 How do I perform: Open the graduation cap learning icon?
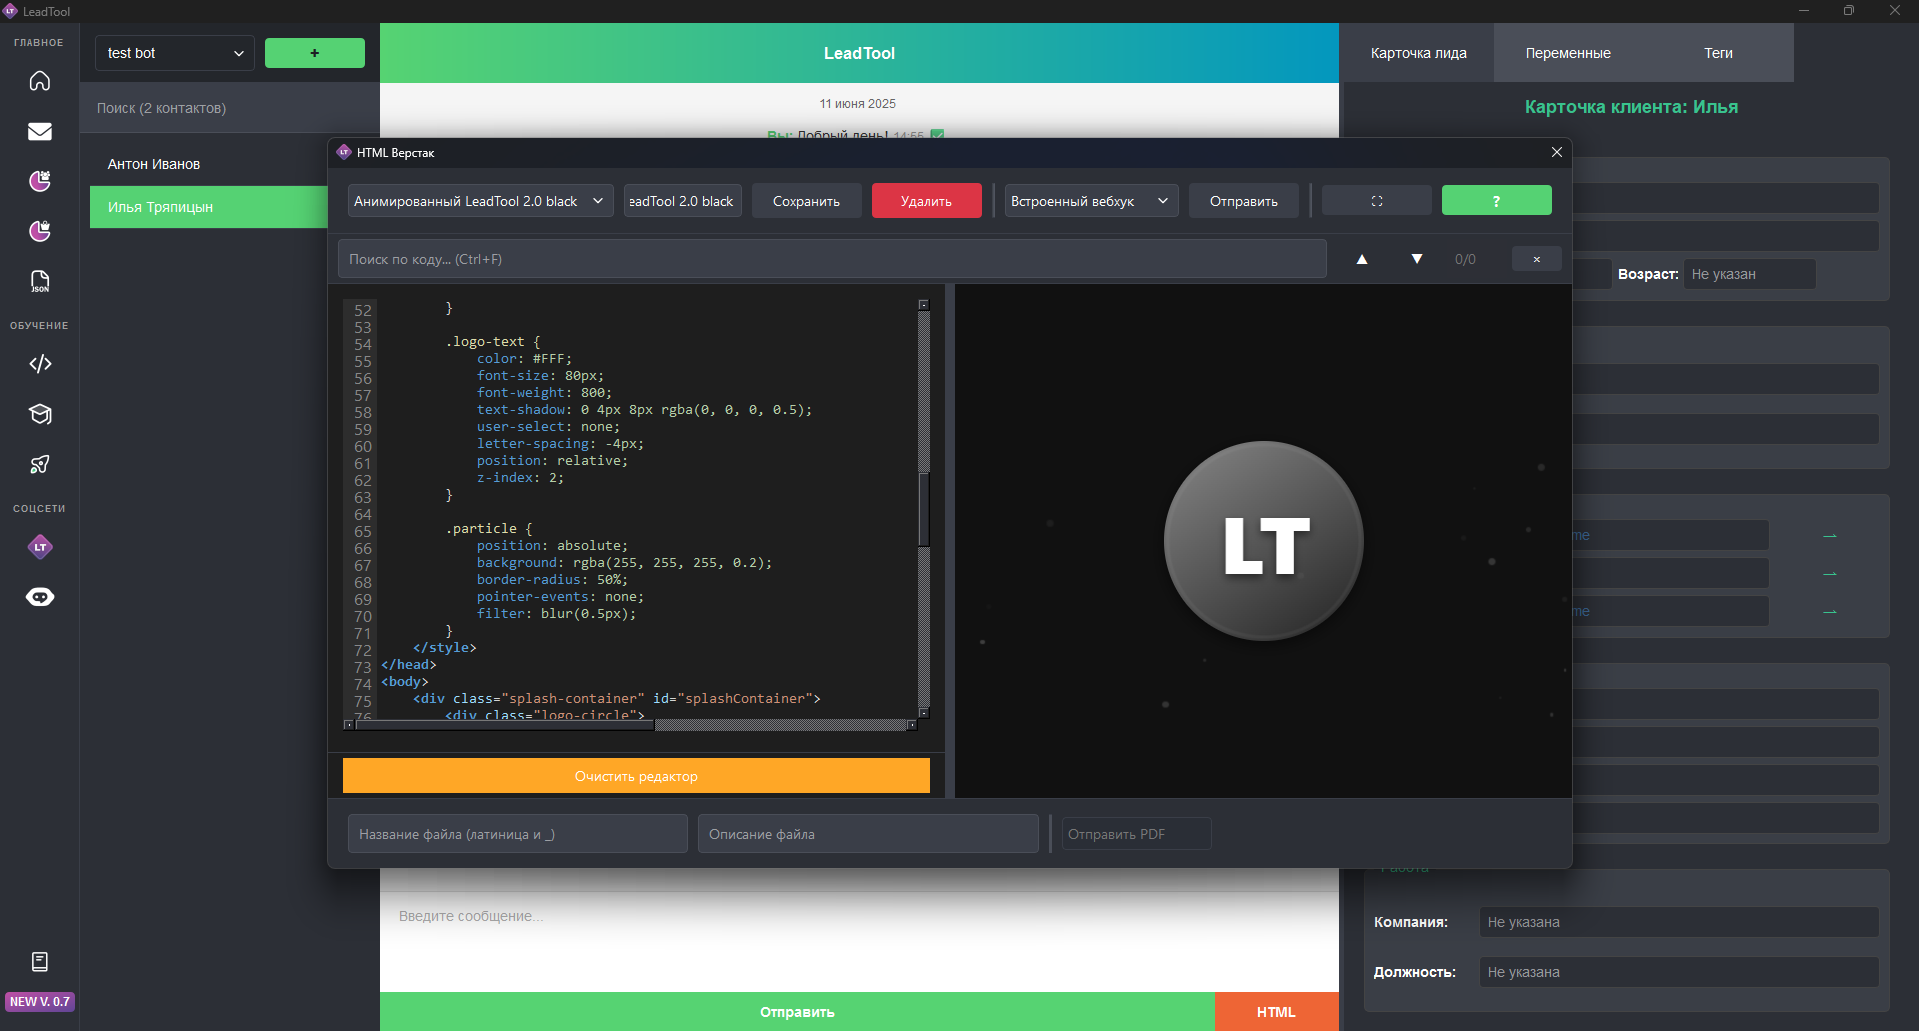pyautogui.click(x=40, y=414)
